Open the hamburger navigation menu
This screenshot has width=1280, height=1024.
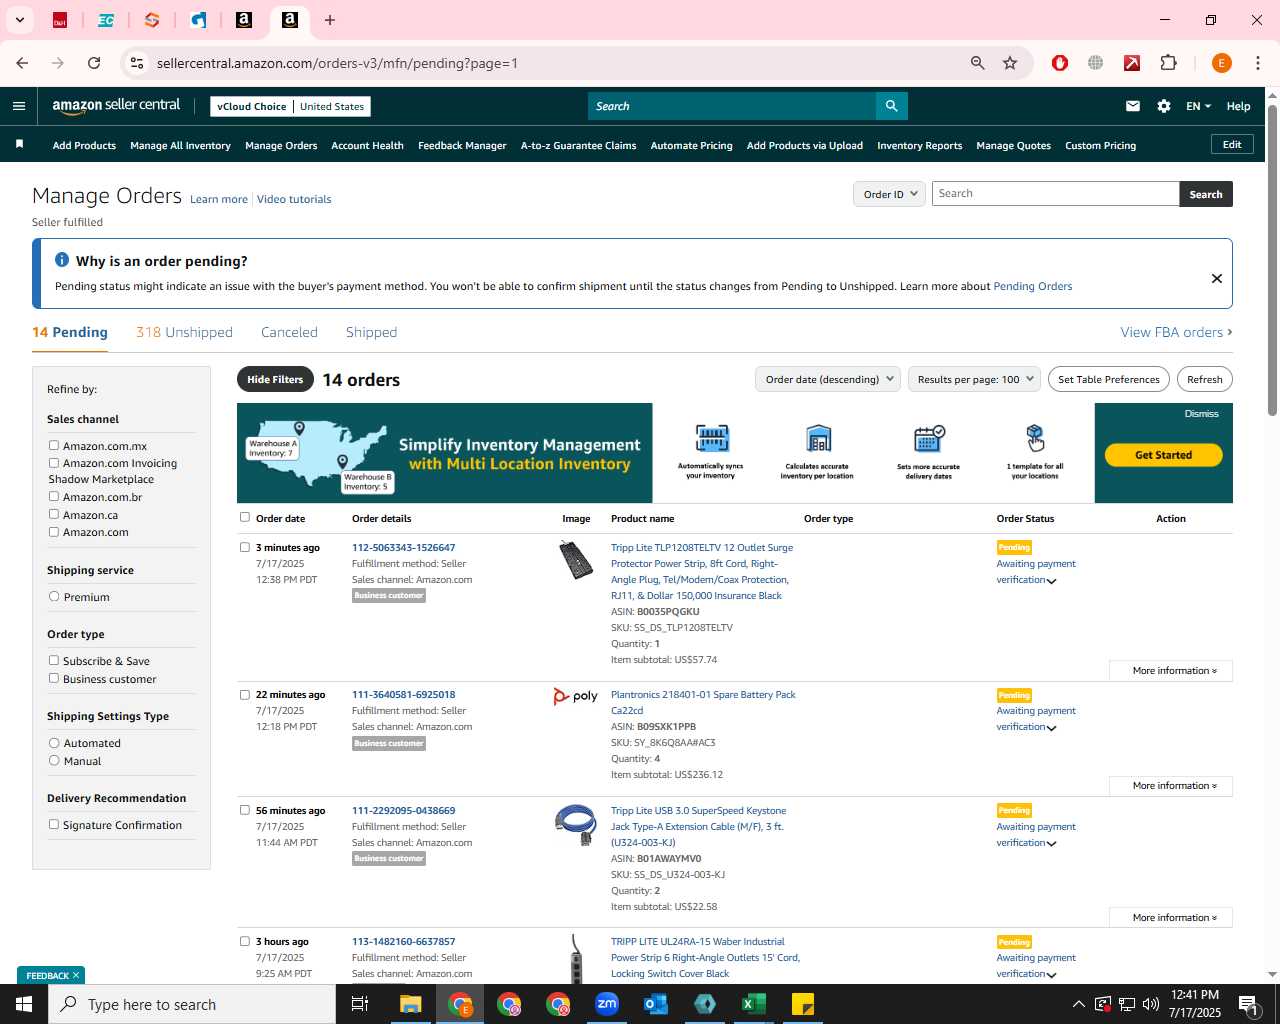(19, 106)
